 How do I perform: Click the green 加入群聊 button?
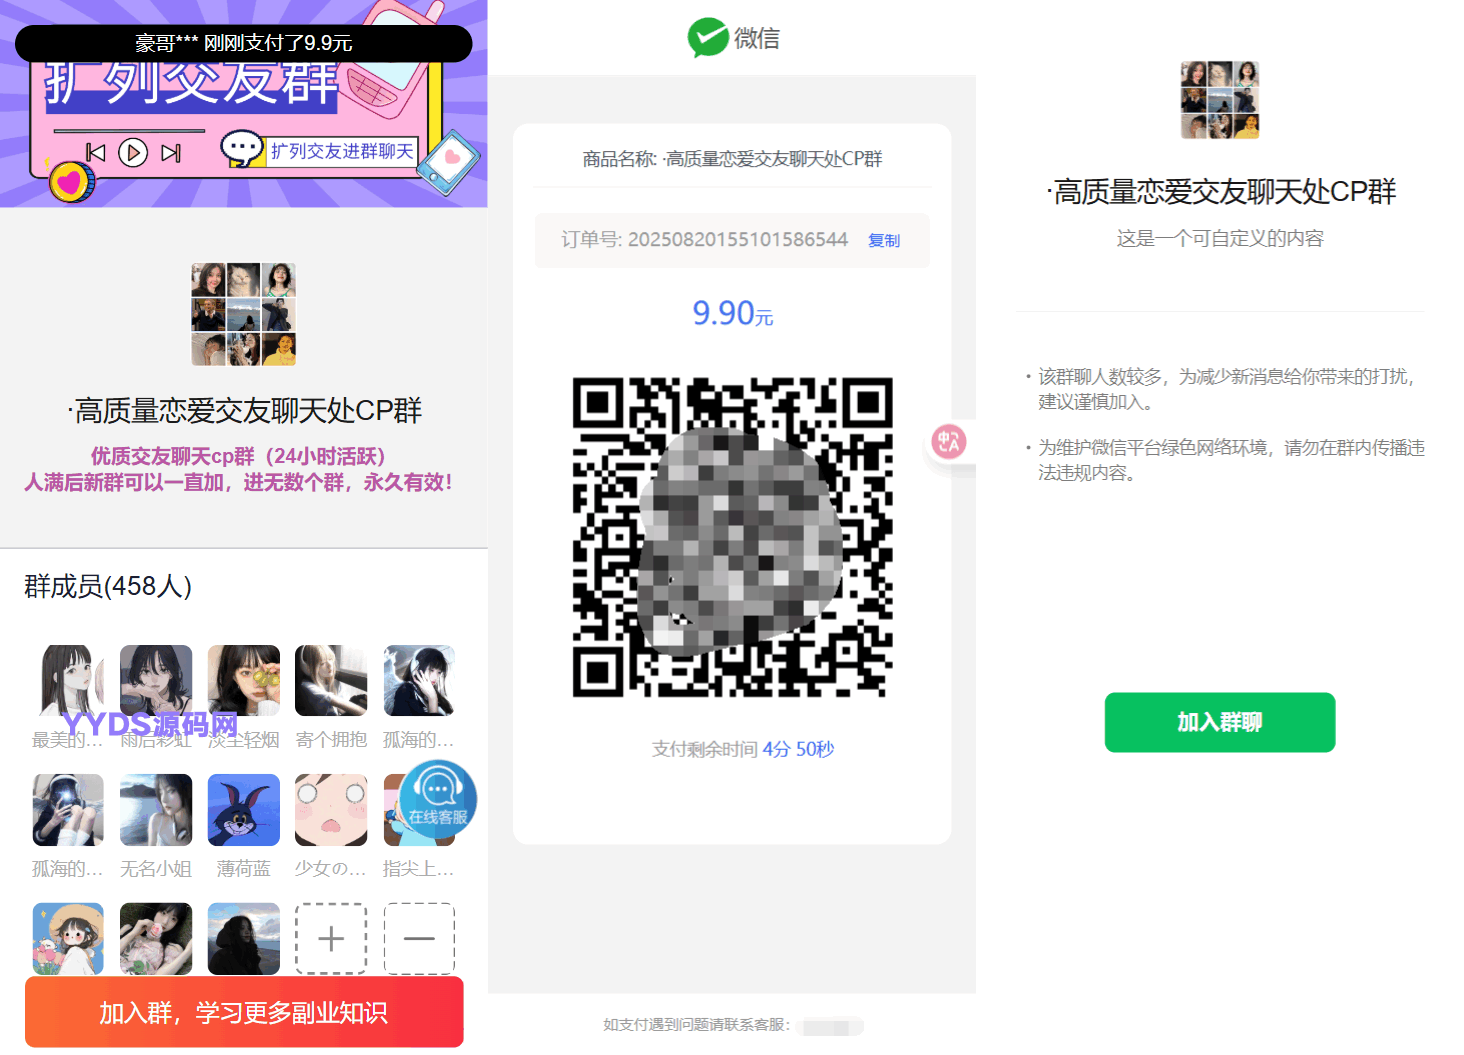click(x=1219, y=722)
